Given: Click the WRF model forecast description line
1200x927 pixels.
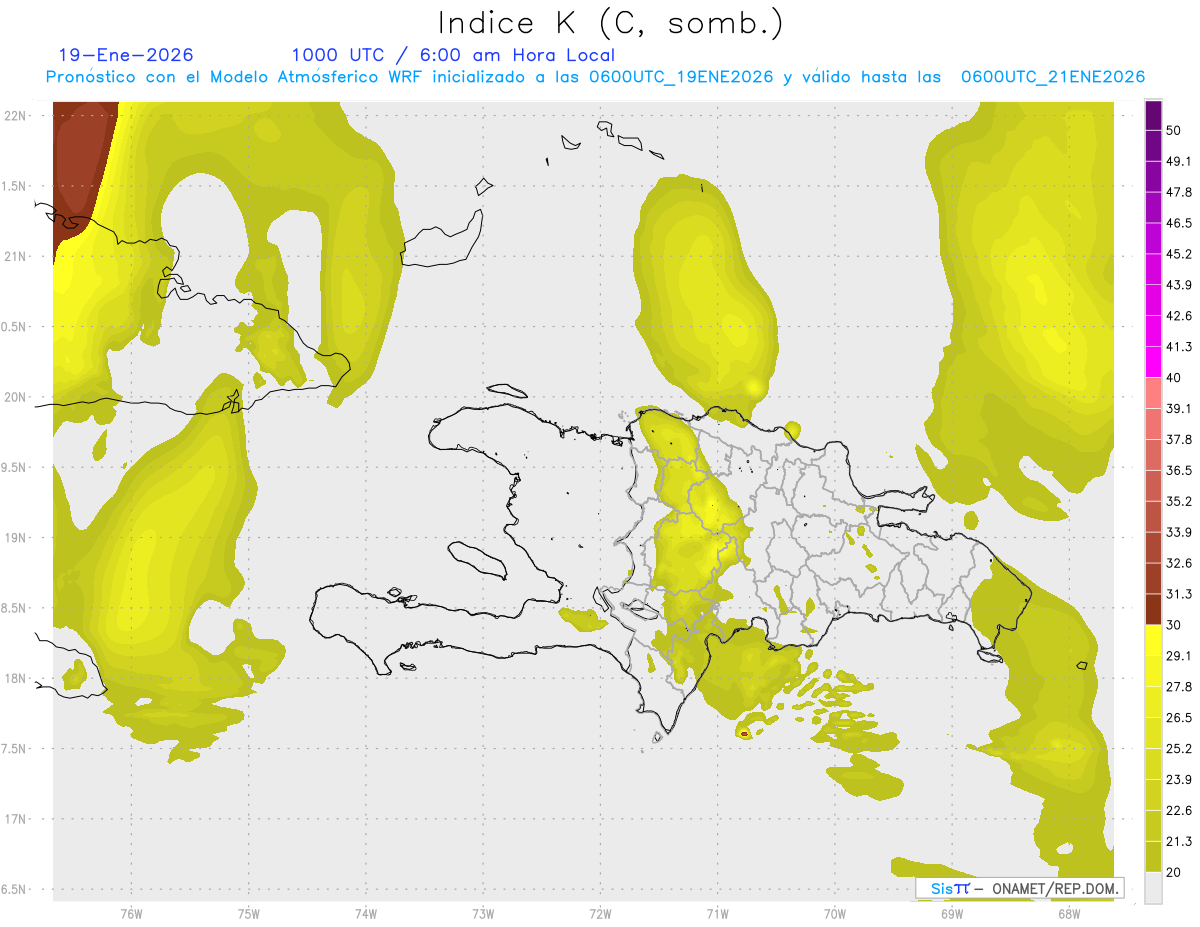Looking at the screenshot, I should click(x=595, y=77).
